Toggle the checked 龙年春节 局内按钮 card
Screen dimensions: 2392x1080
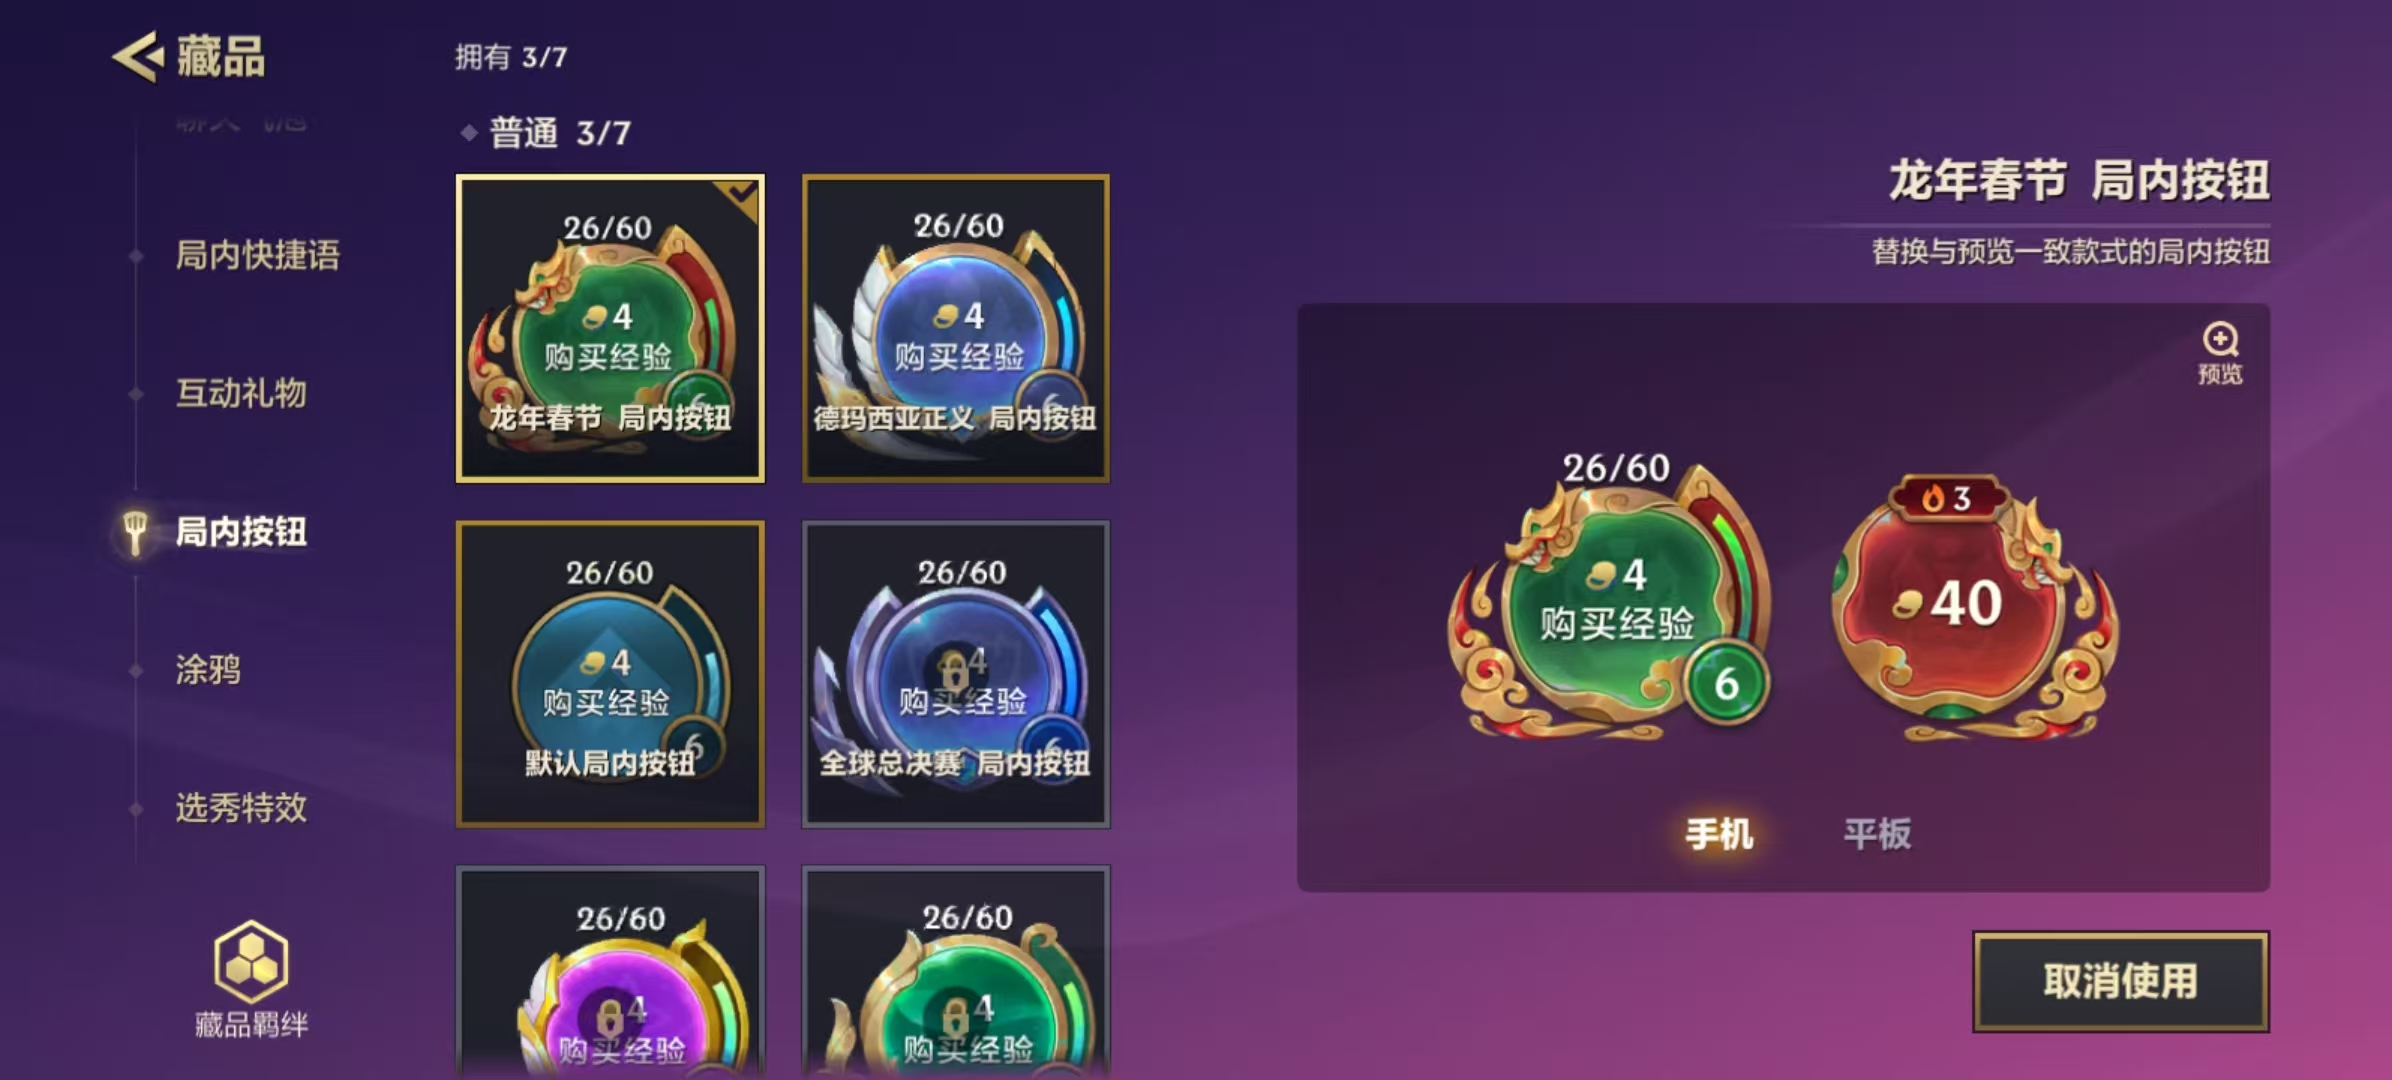tap(610, 328)
